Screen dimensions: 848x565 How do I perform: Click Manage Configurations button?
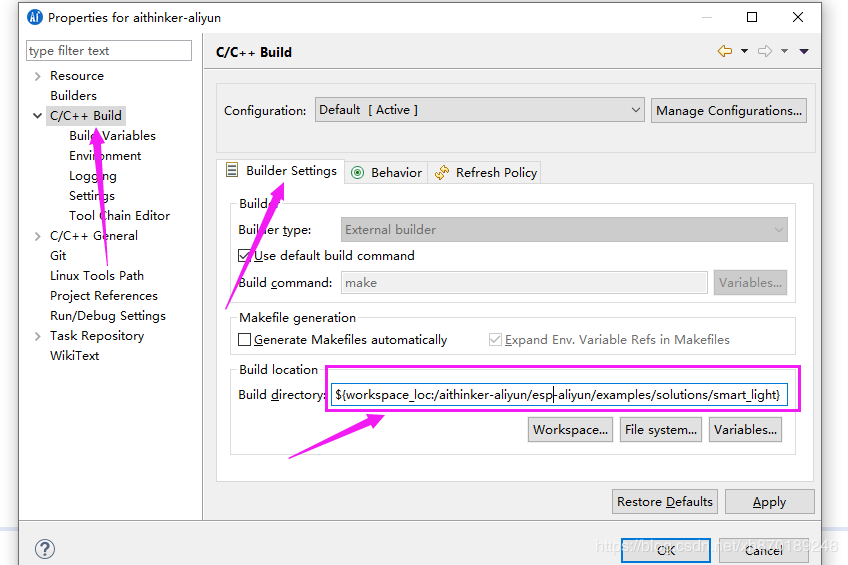(x=729, y=111)
